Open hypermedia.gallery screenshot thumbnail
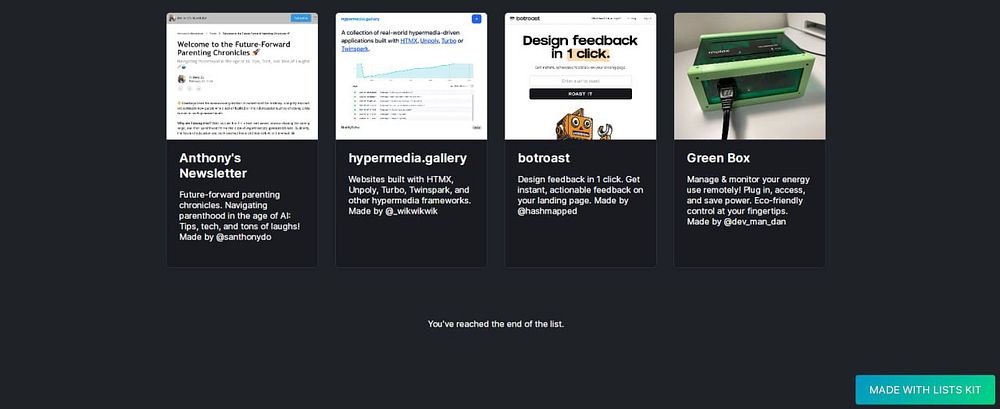Image resolution: width=1000 pixels, height=409 pixels. click(411, 76)
